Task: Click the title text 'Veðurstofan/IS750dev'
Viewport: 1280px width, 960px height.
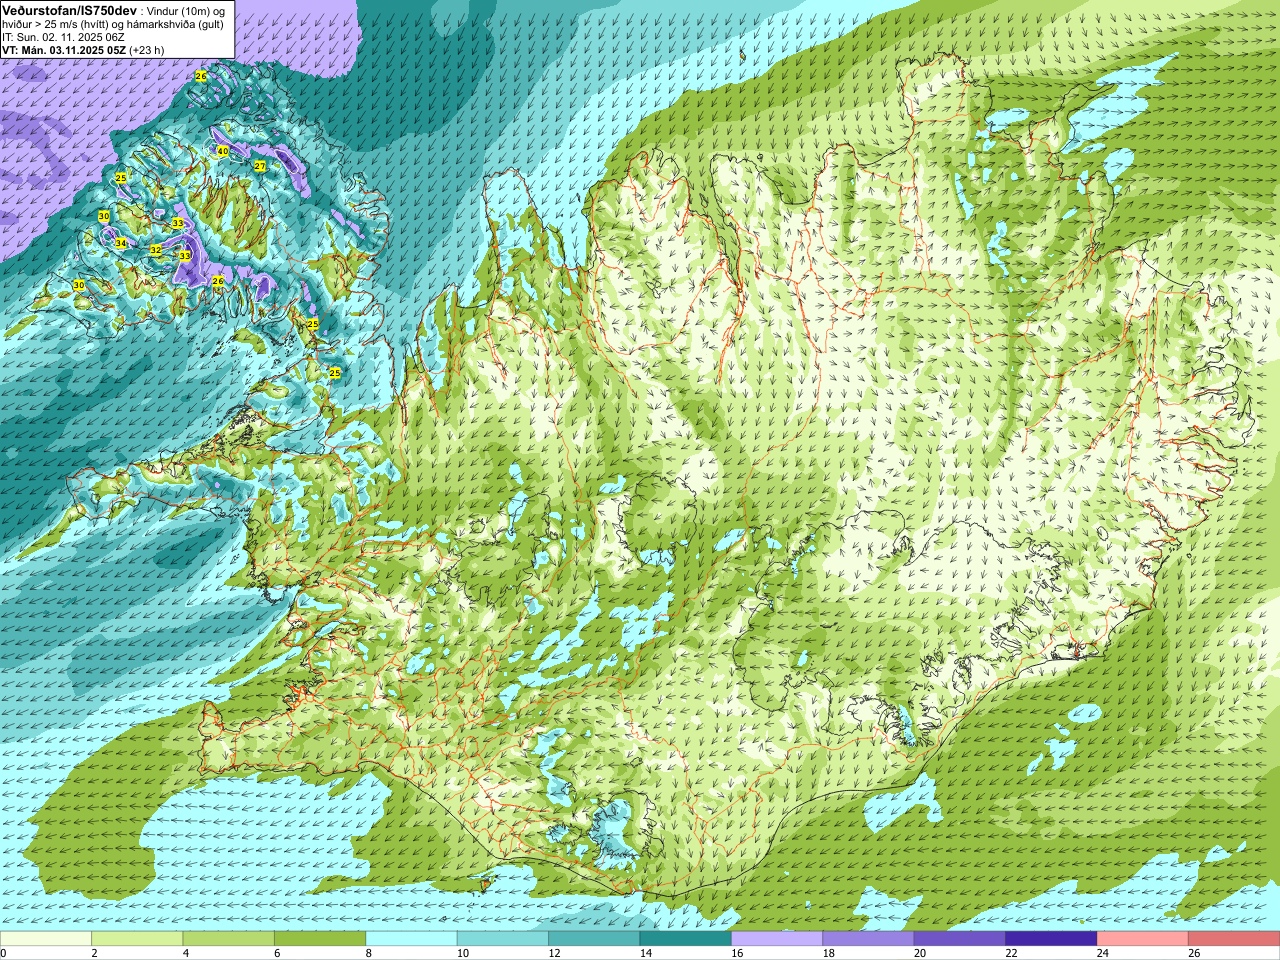Action: [69, 10]
